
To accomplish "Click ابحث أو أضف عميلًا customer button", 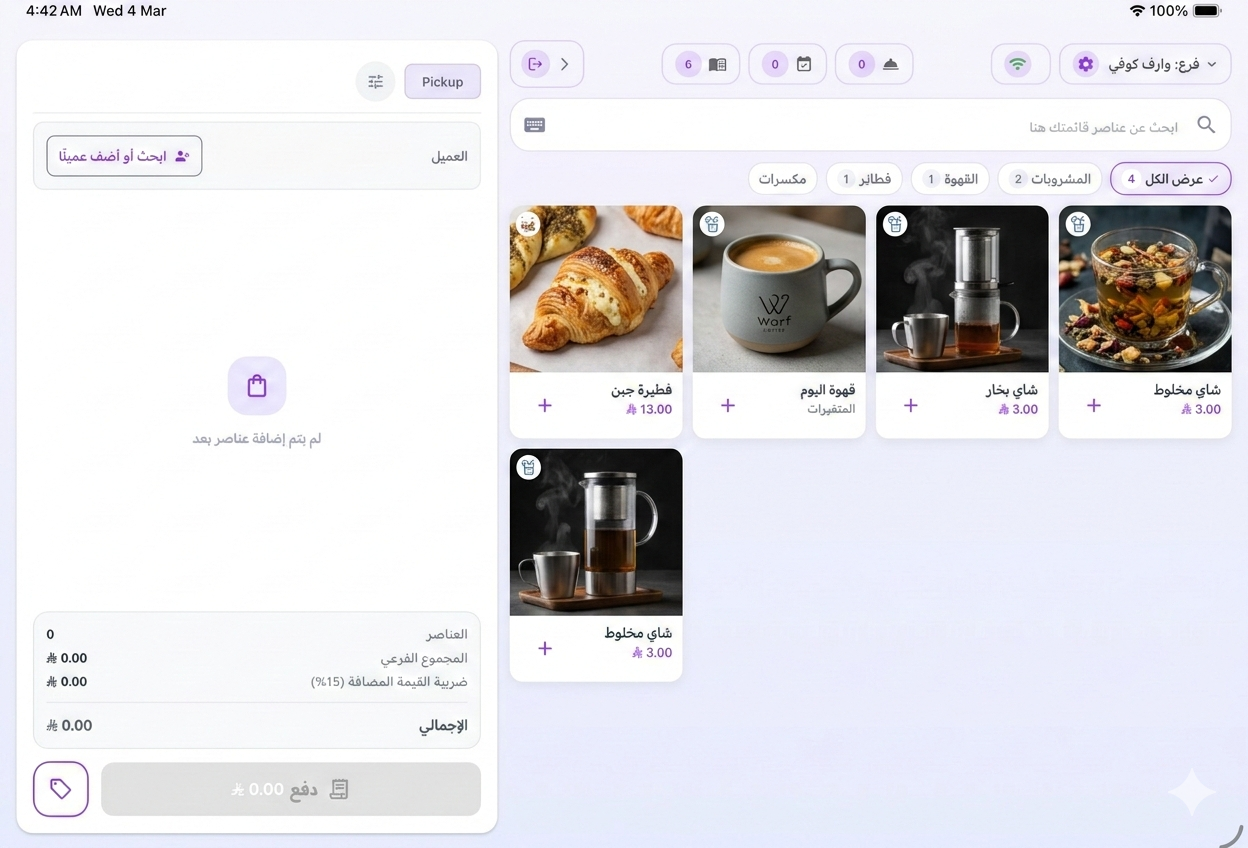I will pyautogui.click(x=124, y=156).
